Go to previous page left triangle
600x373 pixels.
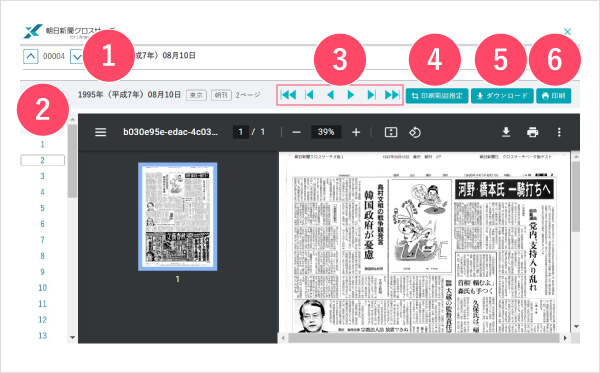(331, 95)
